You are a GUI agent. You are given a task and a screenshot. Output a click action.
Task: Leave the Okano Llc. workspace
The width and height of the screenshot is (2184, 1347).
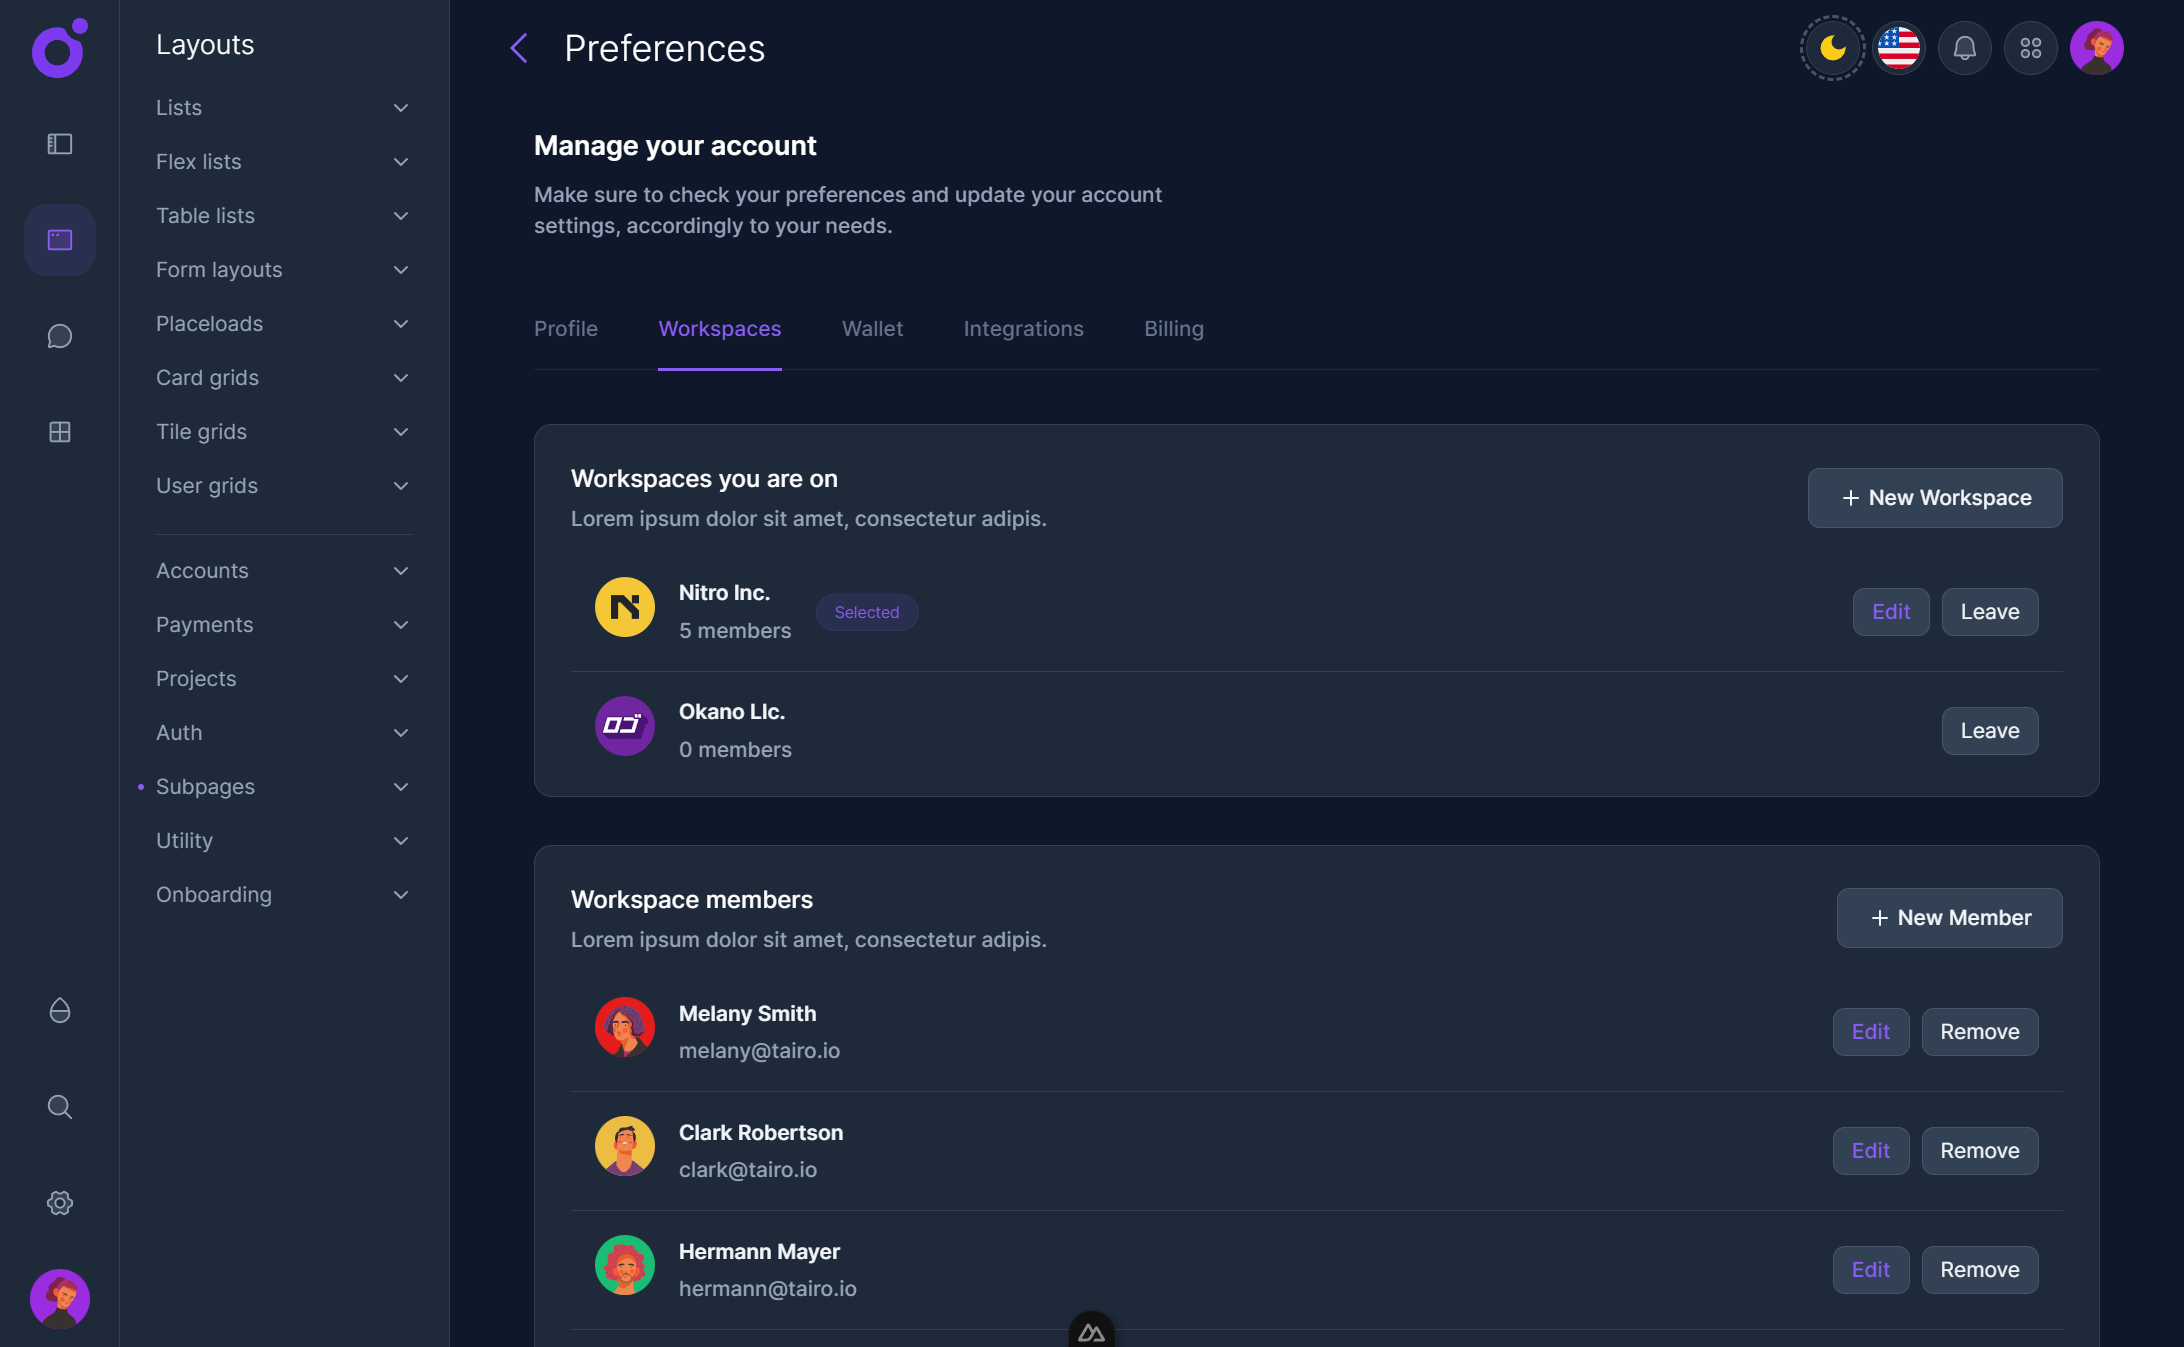pyautogui.click(x=1989, y=730)
